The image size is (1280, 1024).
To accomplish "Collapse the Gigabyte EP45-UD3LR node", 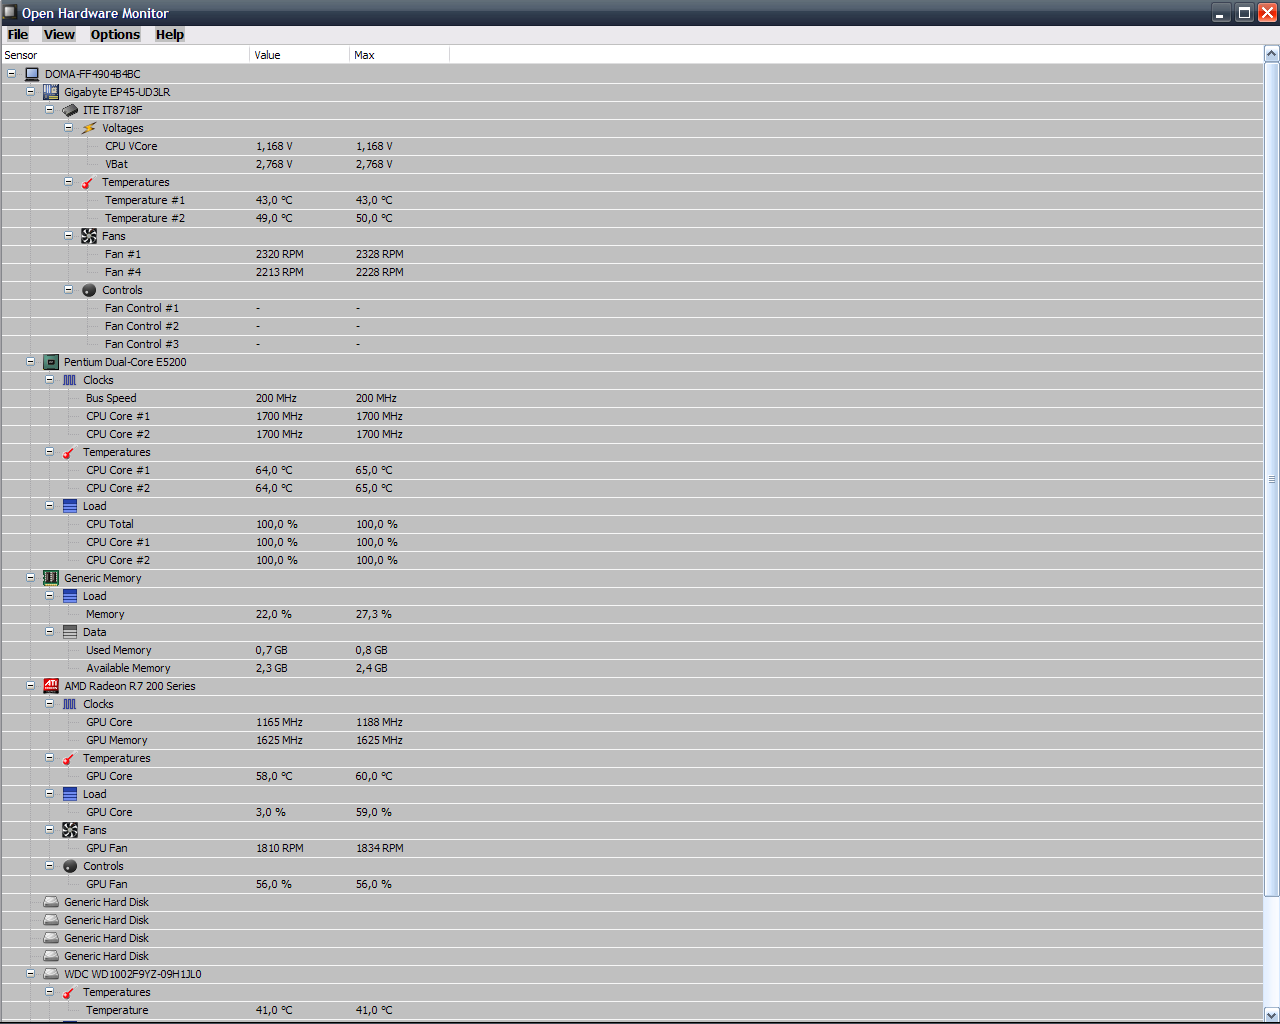I will pos(31,91).
